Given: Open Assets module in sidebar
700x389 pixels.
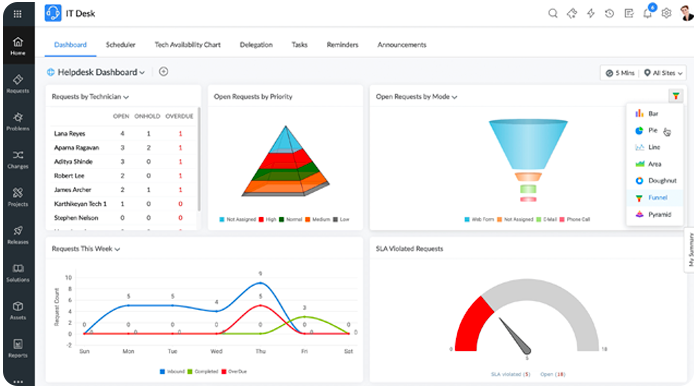Looking at the screenshot, I should (x=18, y=310).
